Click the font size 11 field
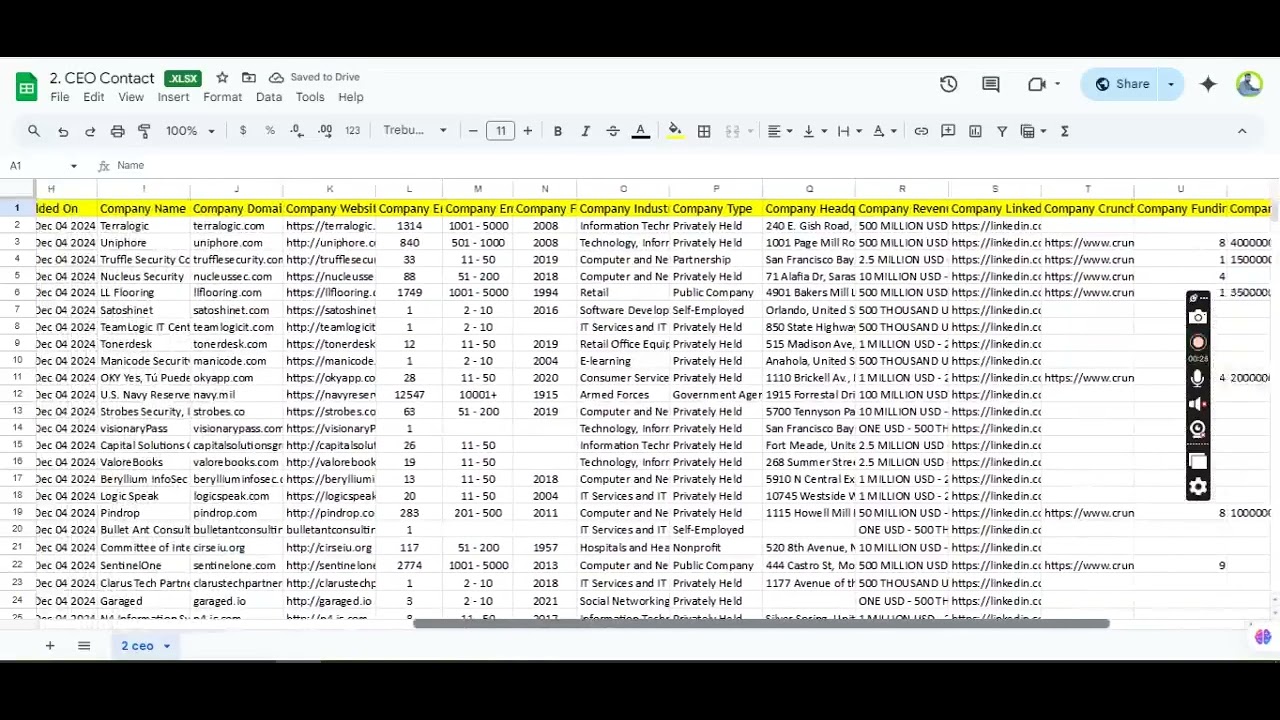Image resolution: width=1280 pixels, height=720 pixels. coord(500,131)
